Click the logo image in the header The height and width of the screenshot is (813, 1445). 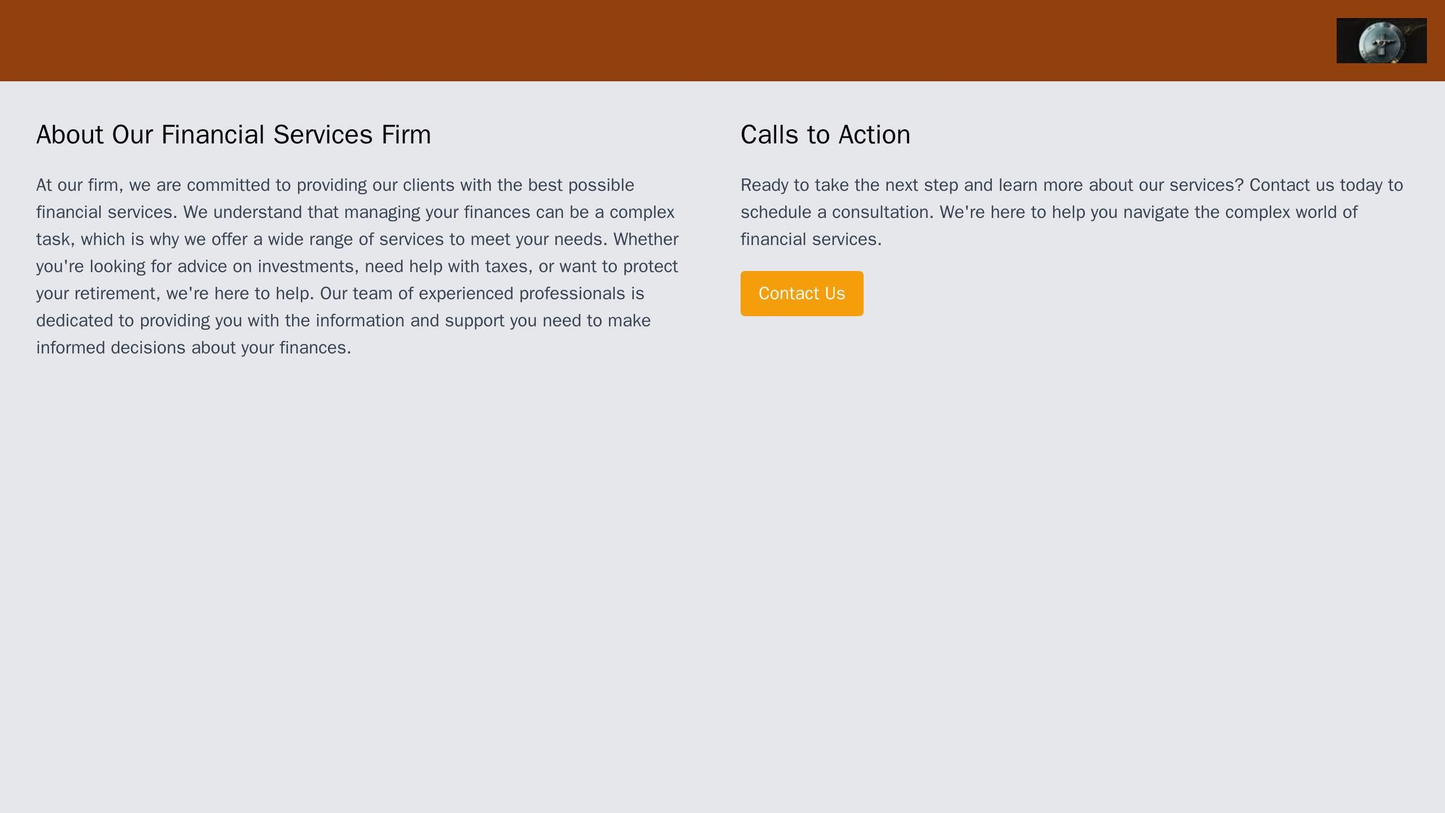[1381, 41]
